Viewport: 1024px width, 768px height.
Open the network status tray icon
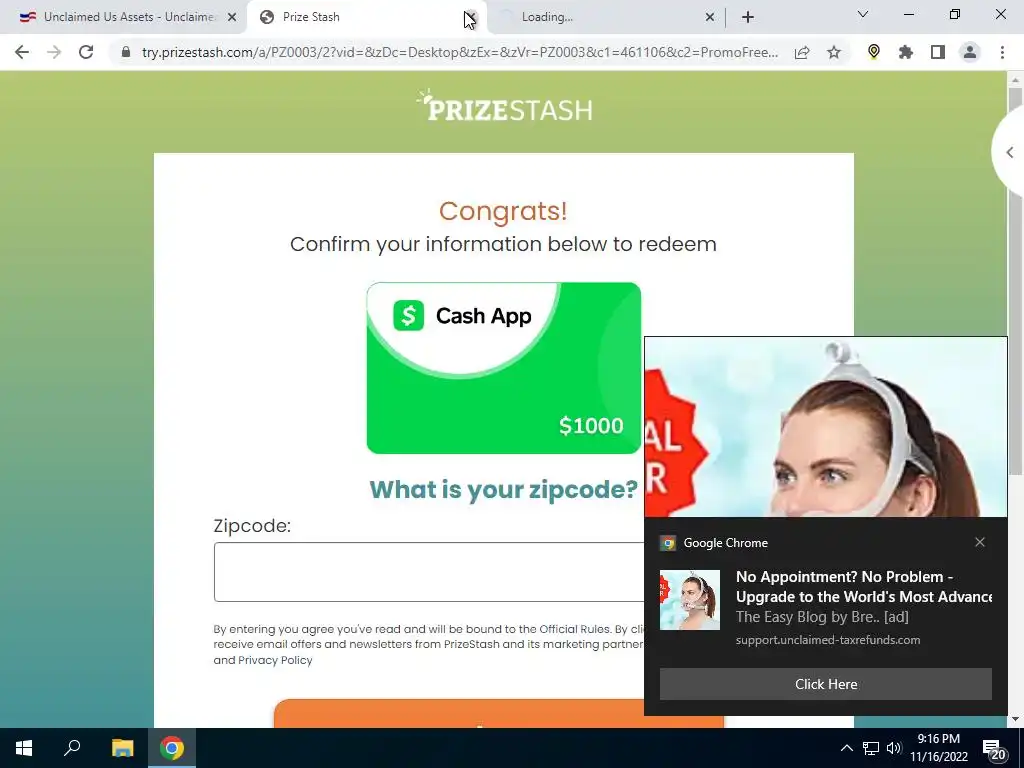coord(871,748)
